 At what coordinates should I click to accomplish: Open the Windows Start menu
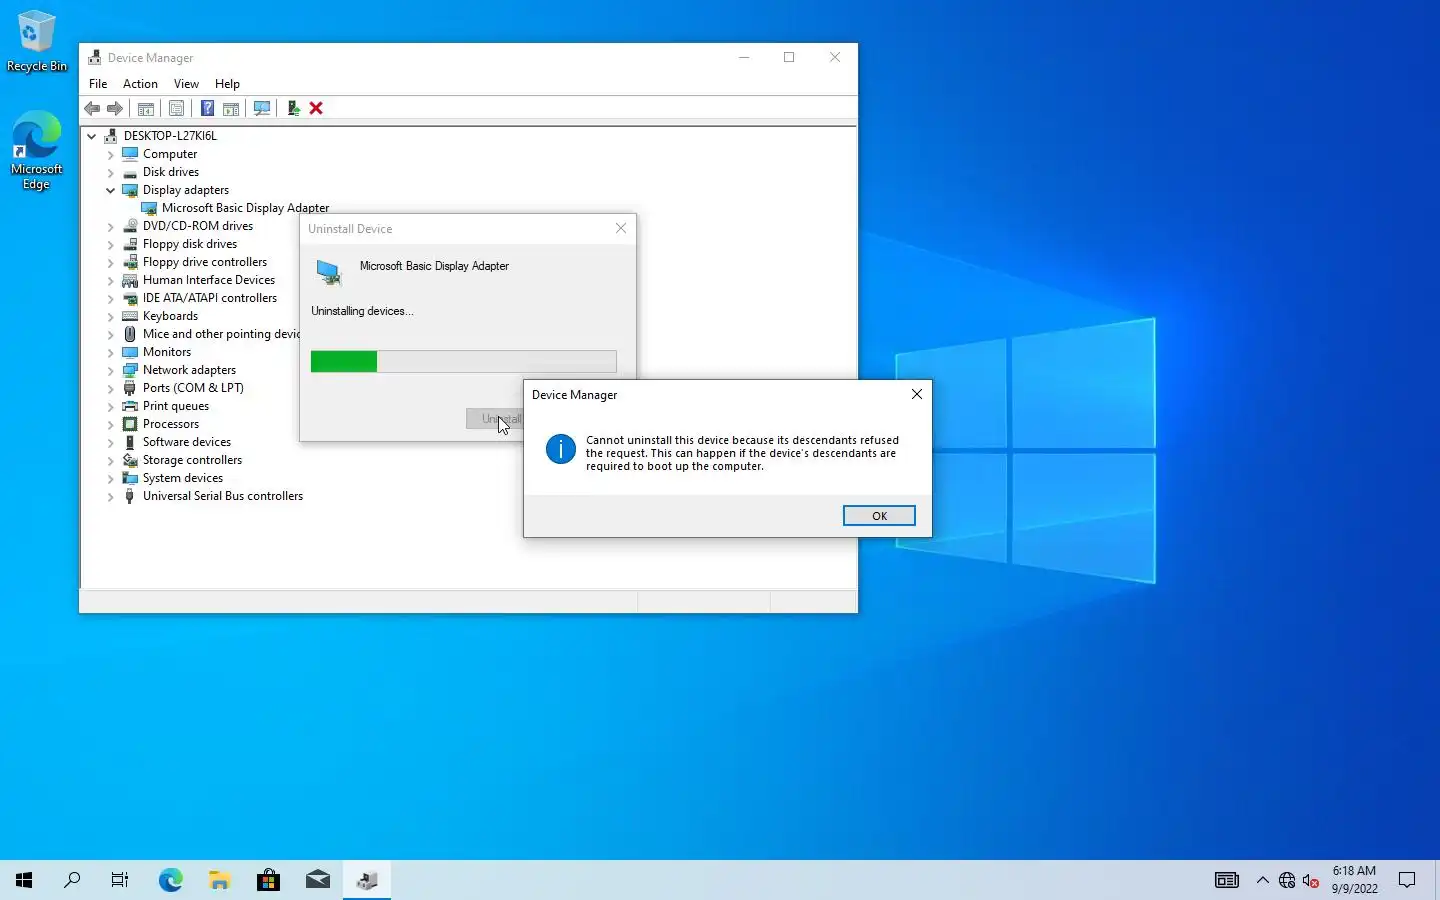24,880
